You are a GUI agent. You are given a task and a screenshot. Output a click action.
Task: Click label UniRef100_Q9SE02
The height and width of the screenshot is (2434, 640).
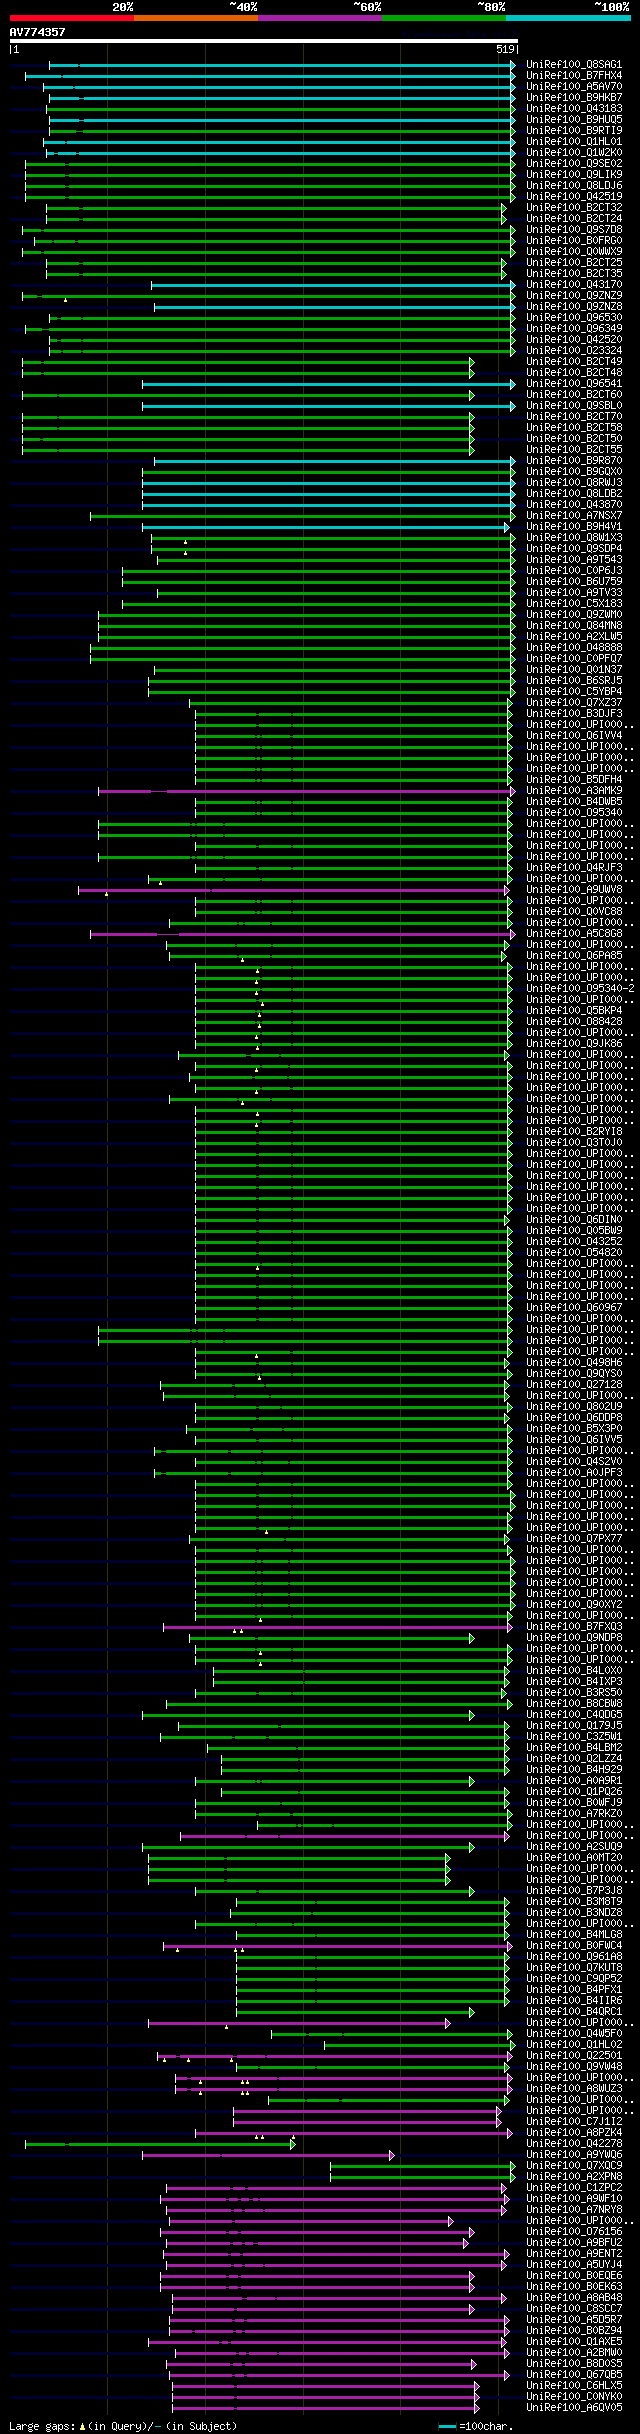pos(574,164)
